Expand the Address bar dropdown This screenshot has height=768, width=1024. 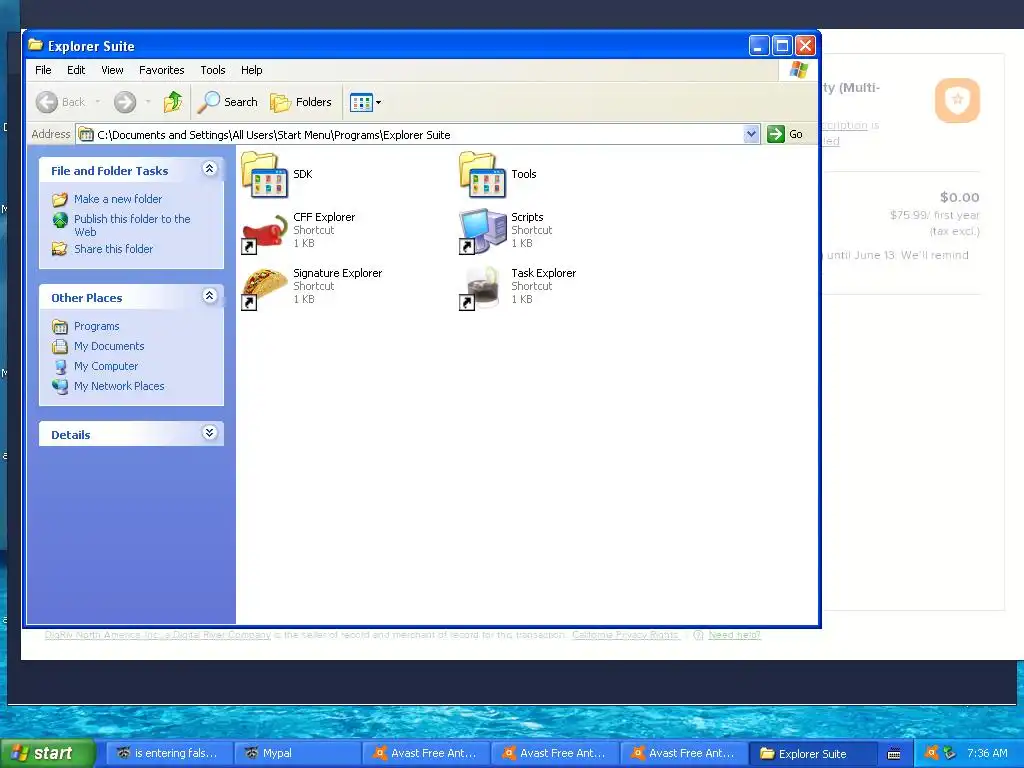(x=751, y=134)
